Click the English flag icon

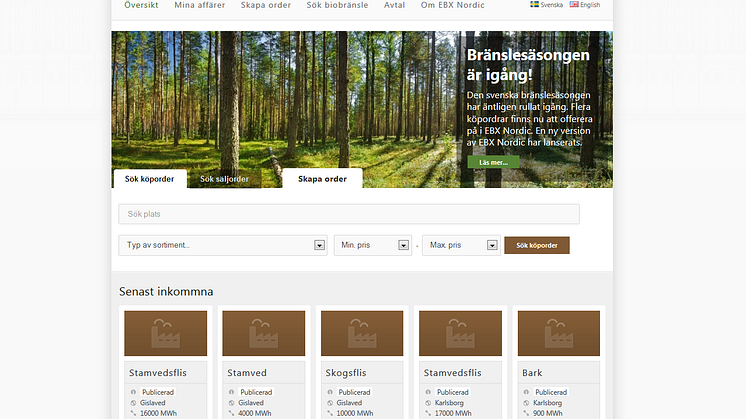point(574,5)
